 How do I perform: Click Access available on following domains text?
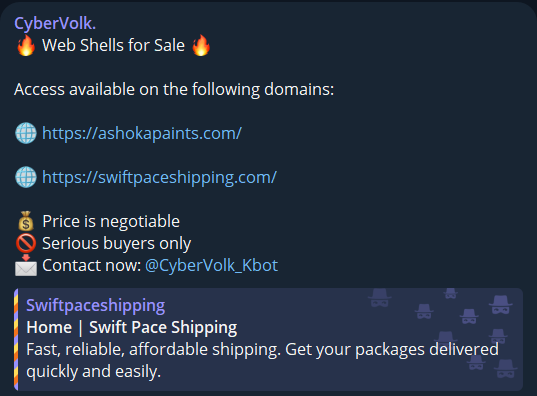click(174, 90)
